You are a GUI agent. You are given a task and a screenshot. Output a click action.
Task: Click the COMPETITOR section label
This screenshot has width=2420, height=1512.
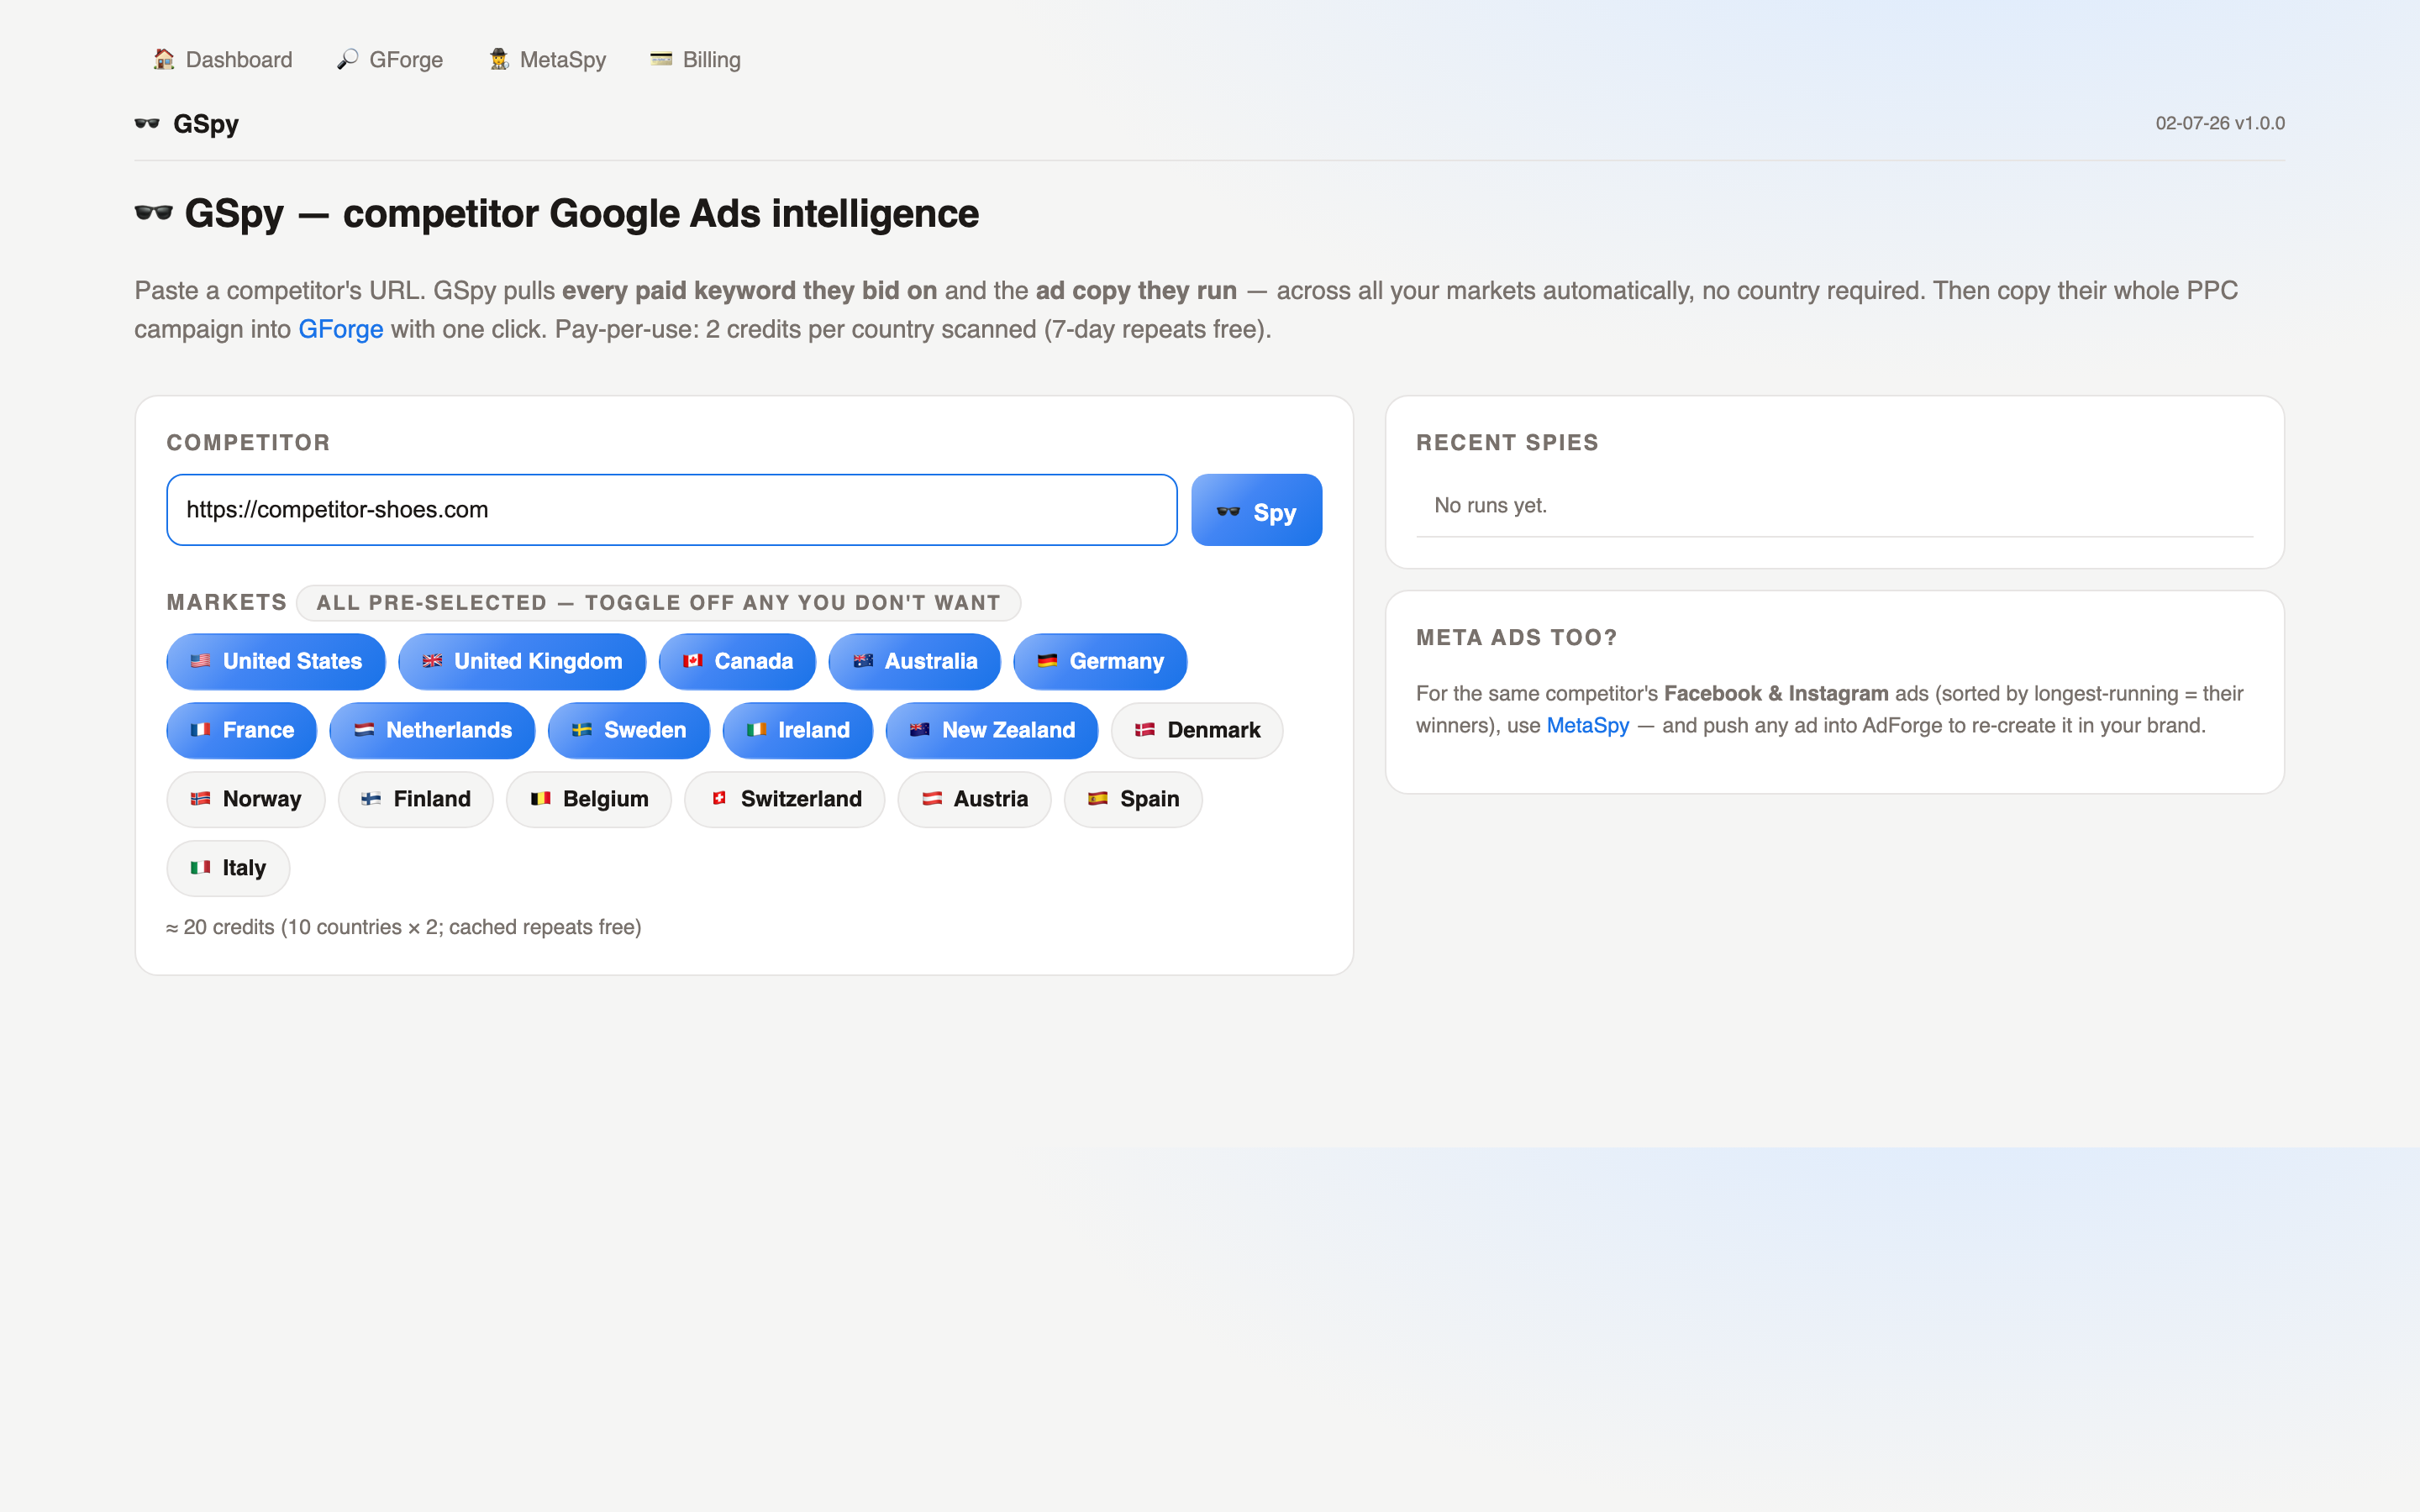[x=248, y=442]
